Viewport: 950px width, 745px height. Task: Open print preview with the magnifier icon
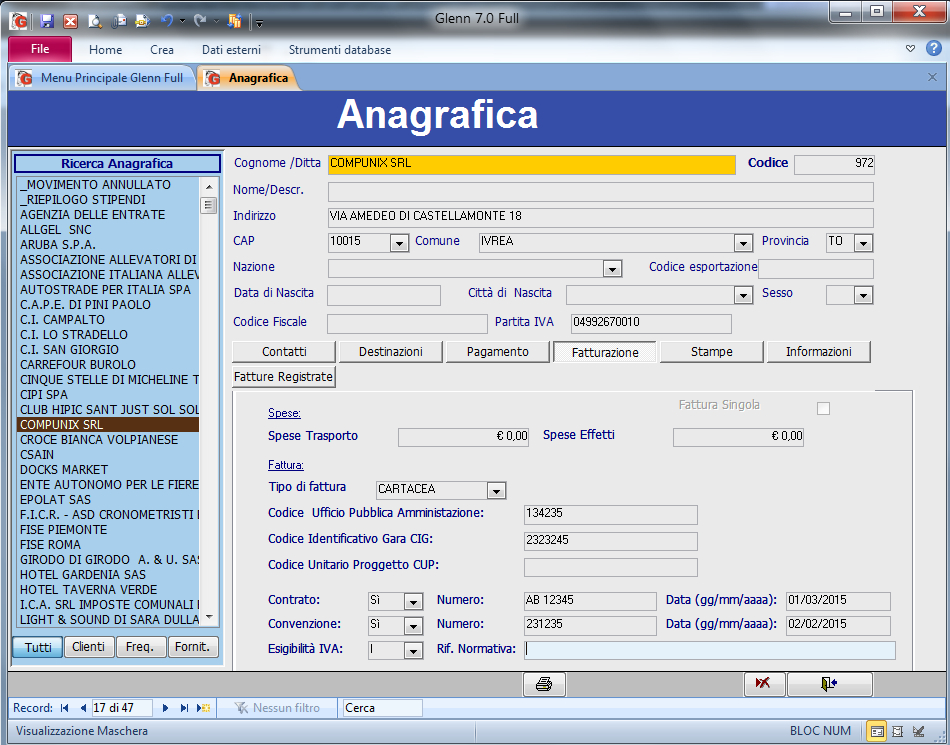[x=95, y=21]
